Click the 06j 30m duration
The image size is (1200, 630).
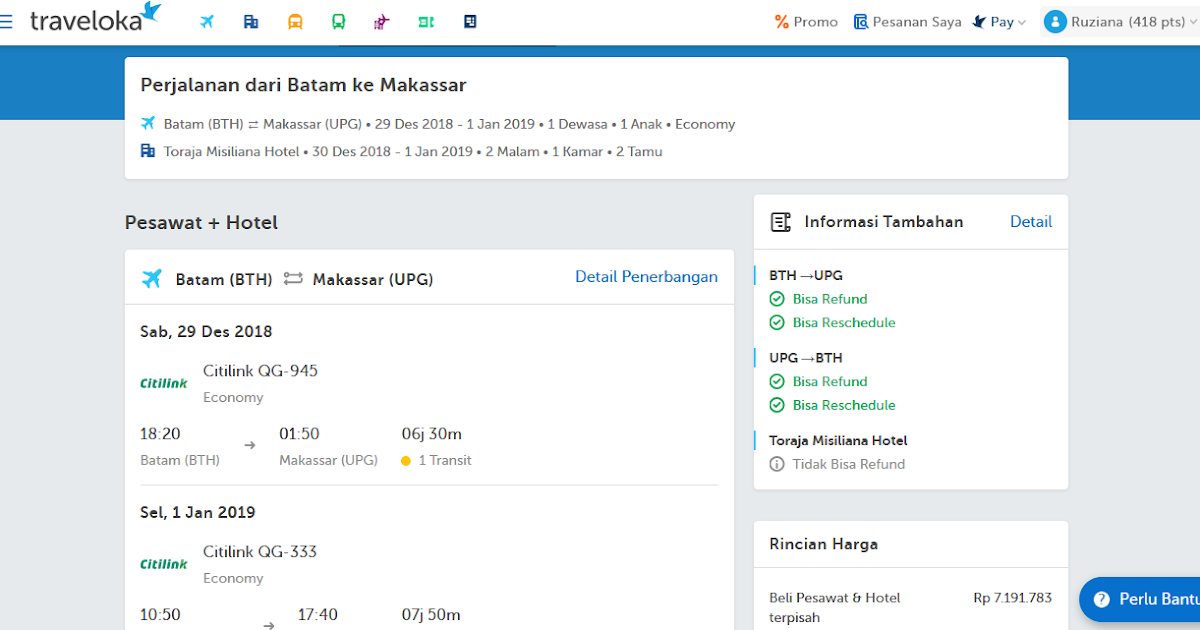[432, 434]
